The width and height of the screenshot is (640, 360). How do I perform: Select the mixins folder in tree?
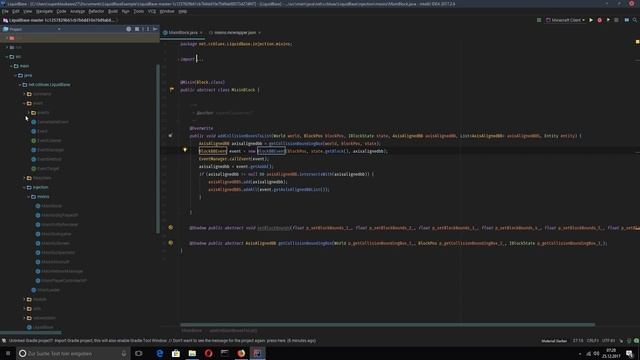[43, 197]
